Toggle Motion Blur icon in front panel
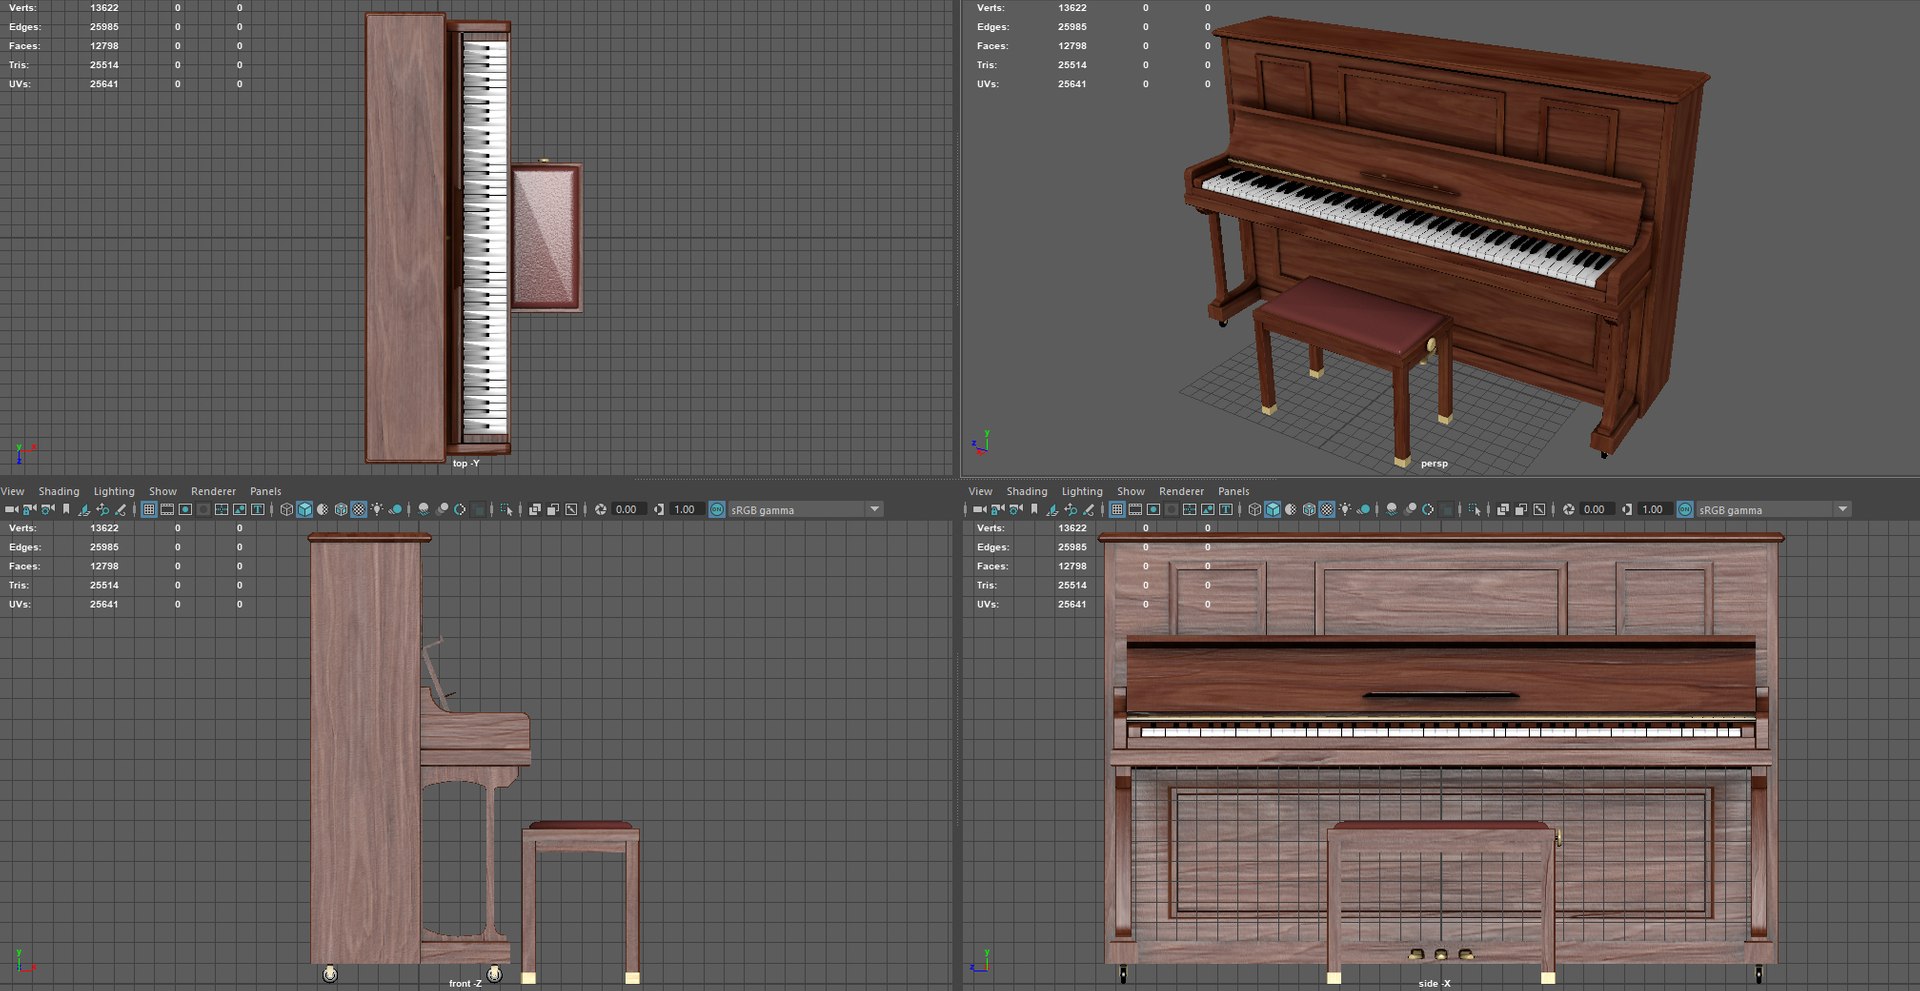Screen dimensions: 1920x991 click(441, 509)
